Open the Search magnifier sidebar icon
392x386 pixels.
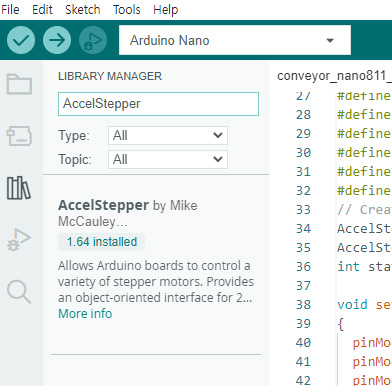pyautogui.click(x=19, y=292)
